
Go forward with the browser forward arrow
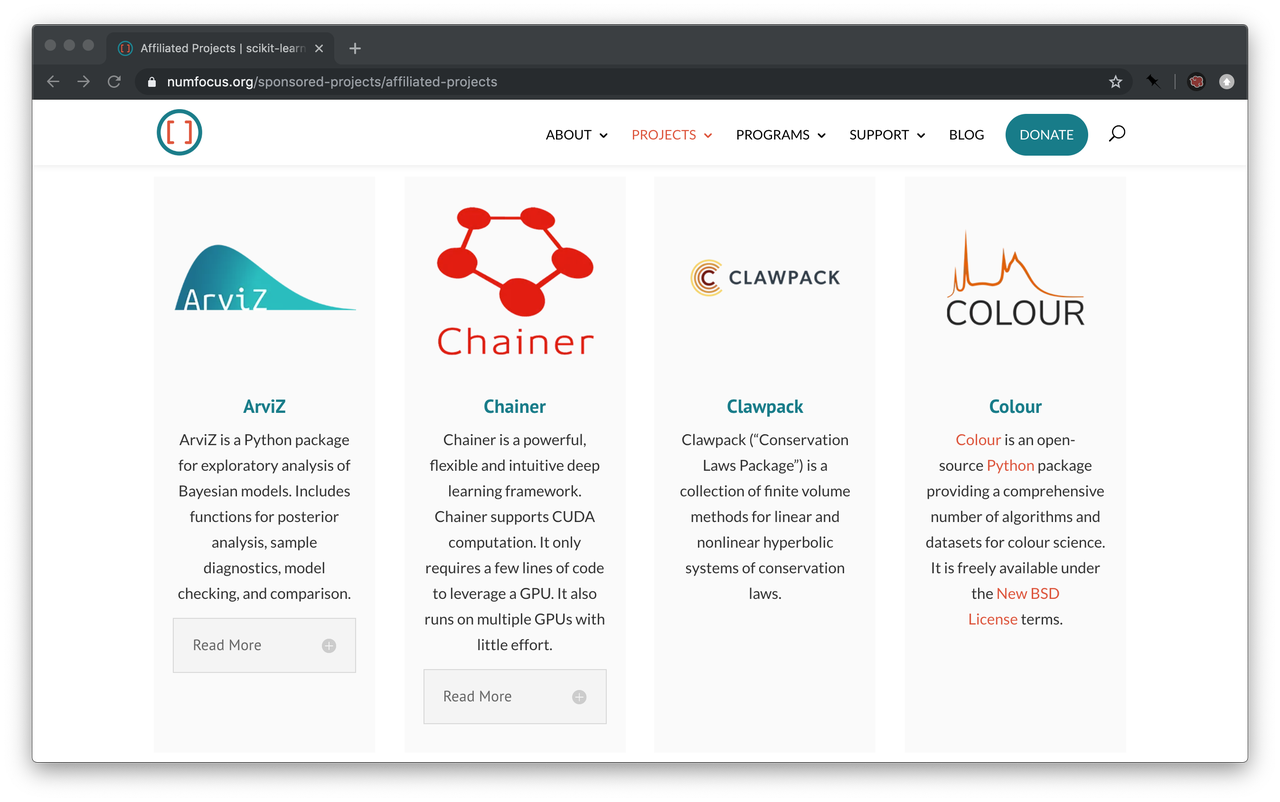tap(83, 82)
